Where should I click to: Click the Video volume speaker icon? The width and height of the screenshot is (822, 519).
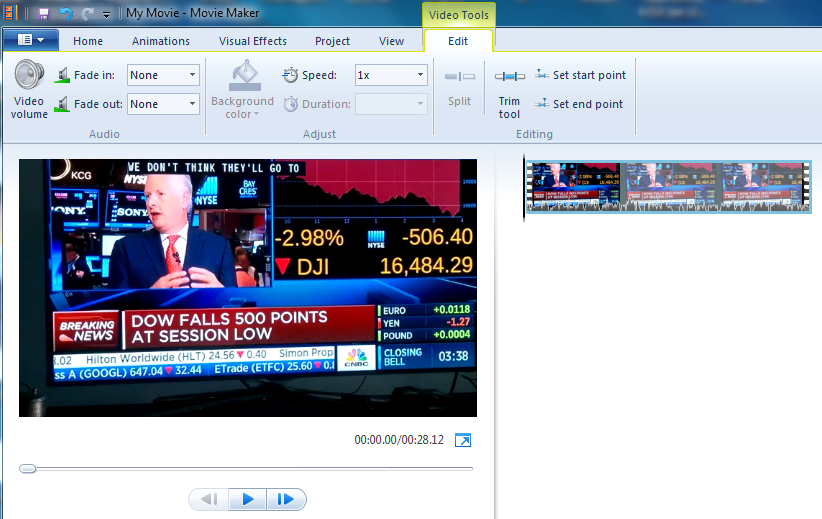click(x=29, y=74)
